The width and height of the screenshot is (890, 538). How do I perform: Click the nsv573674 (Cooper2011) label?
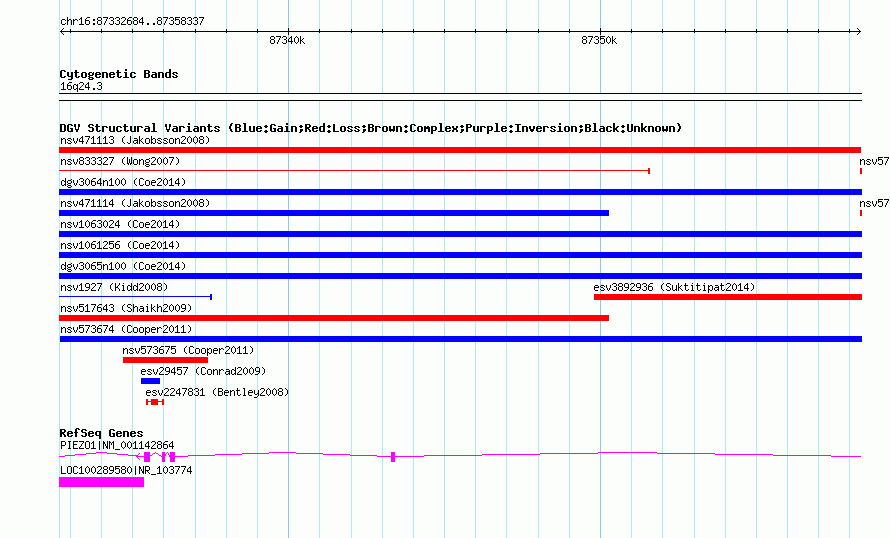[x=126, y=329]
